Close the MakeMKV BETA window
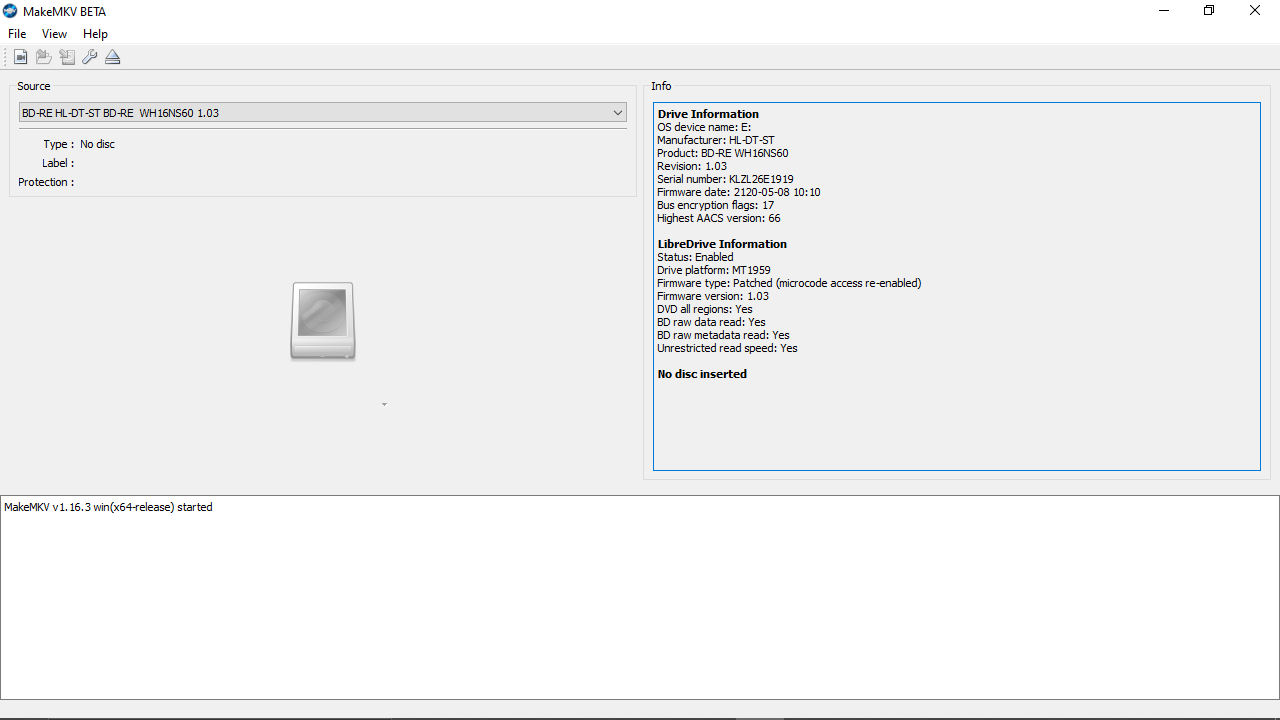This screenshot has width=1280, height=720. click(1255, 11)
